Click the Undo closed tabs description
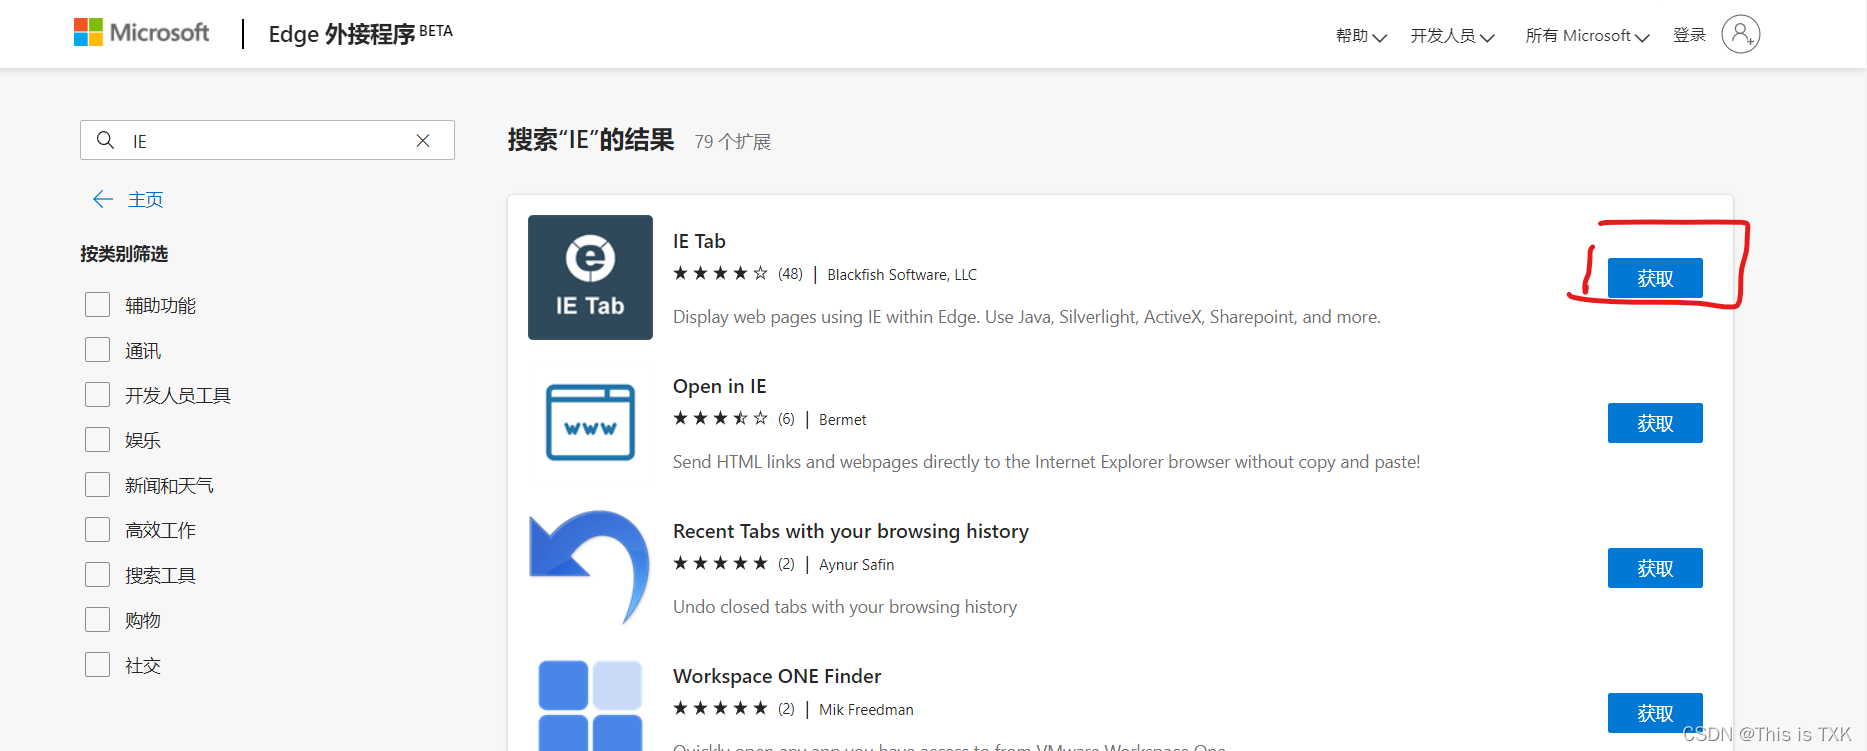 tap(845, 607)
